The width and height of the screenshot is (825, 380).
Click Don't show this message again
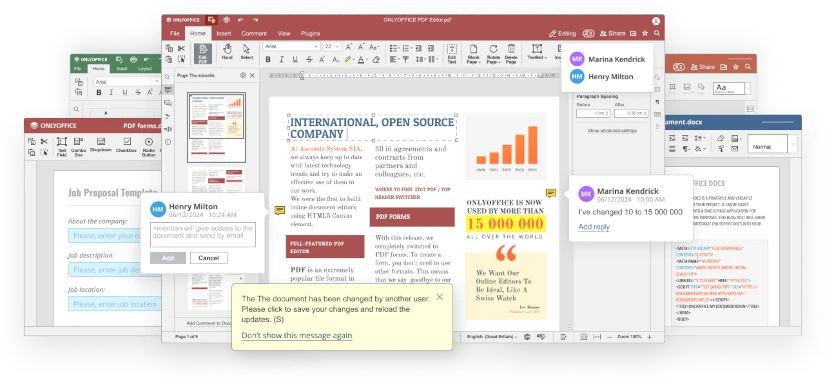pyautogui.click(x=297, y=335)
